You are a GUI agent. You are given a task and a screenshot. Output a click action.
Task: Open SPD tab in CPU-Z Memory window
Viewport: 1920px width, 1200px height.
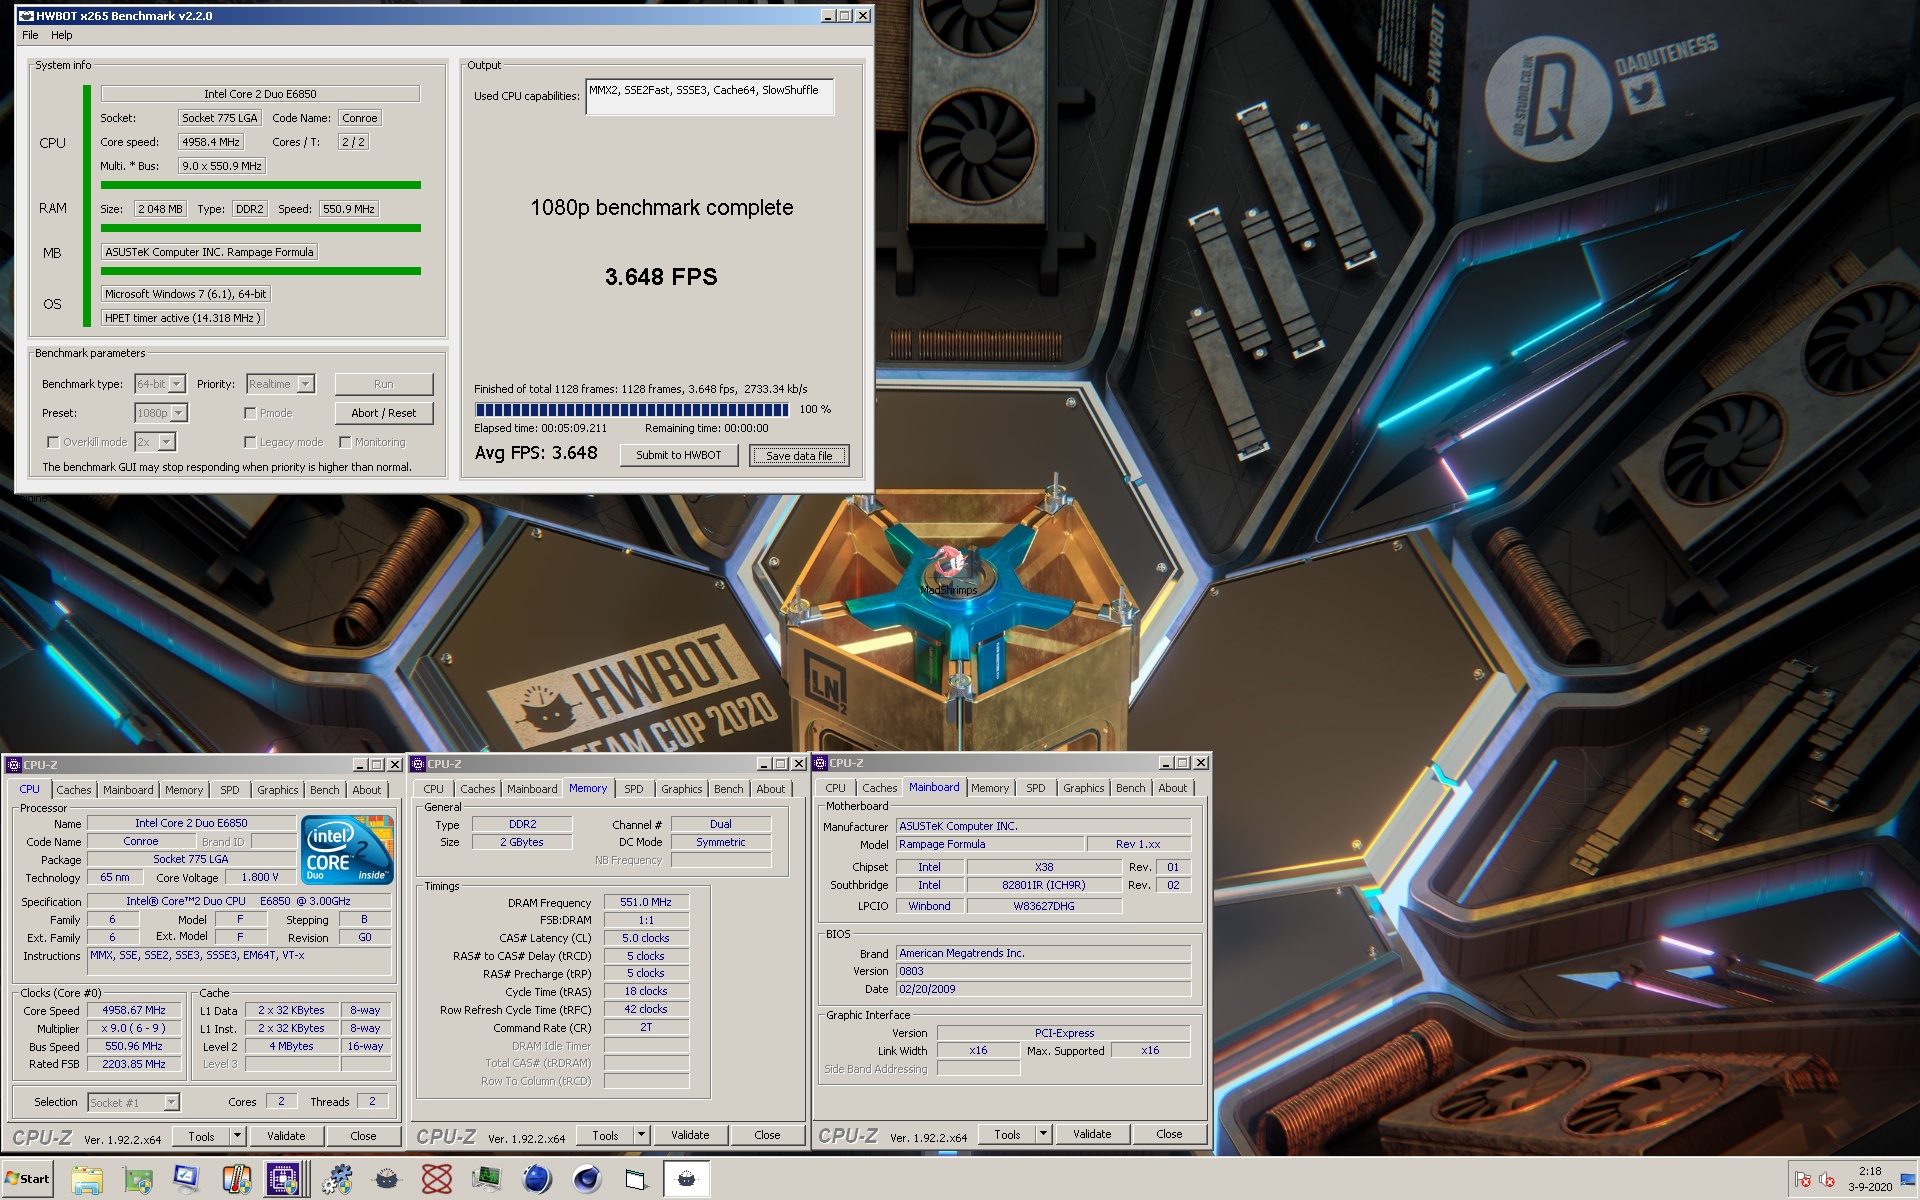pyautogui.click(x=634, y=789)
